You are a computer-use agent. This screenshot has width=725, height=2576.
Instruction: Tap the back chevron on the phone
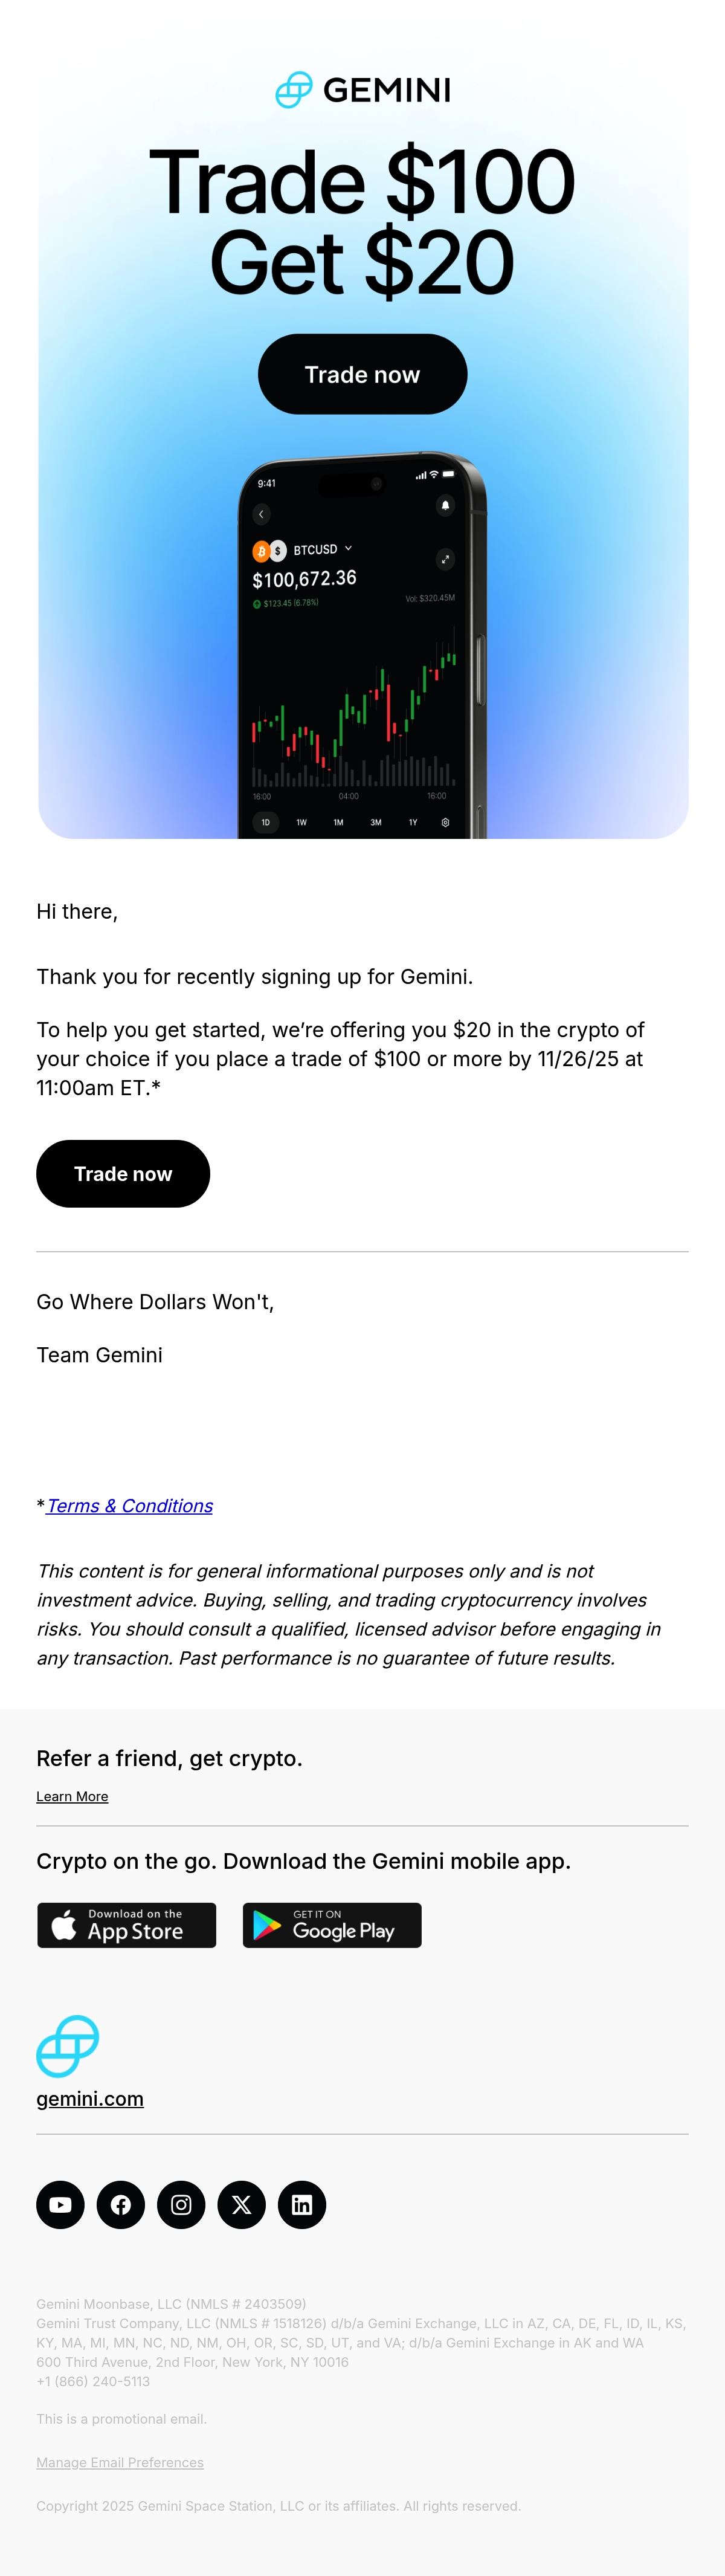click(x=261, y=514)
